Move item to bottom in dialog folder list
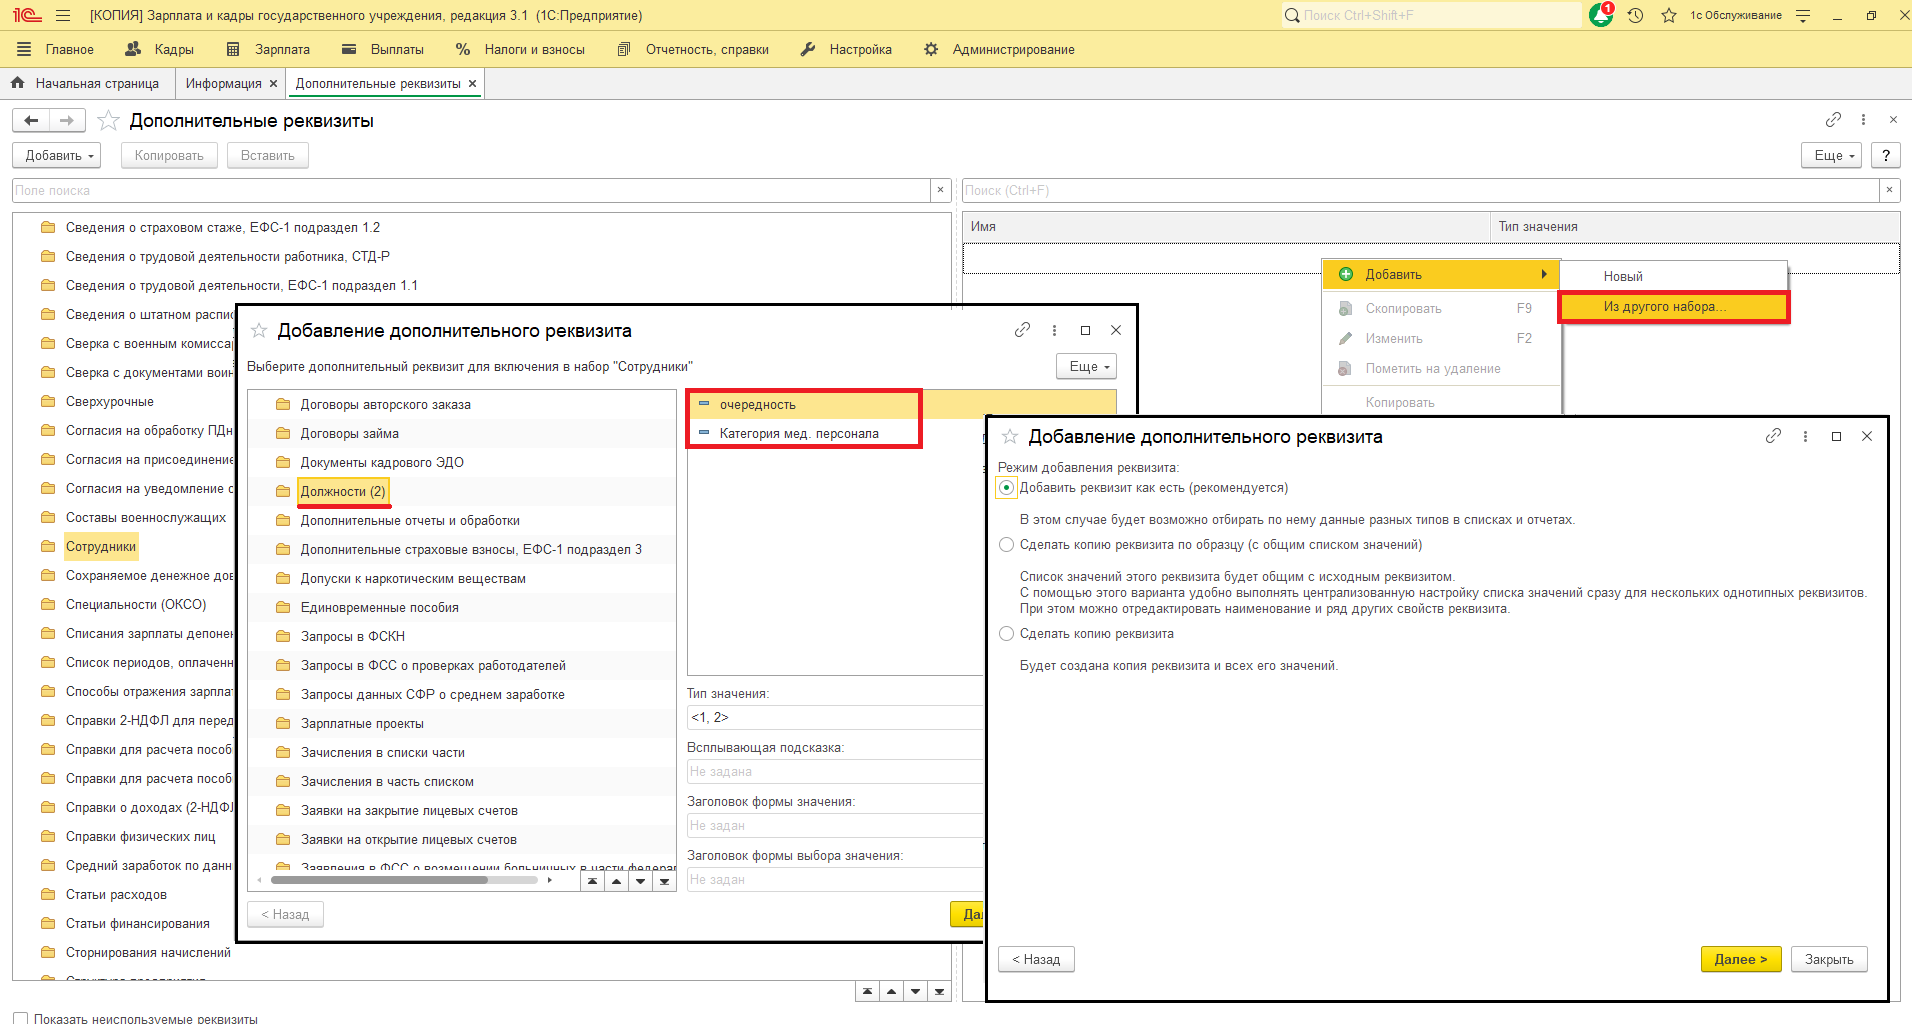 665,881
